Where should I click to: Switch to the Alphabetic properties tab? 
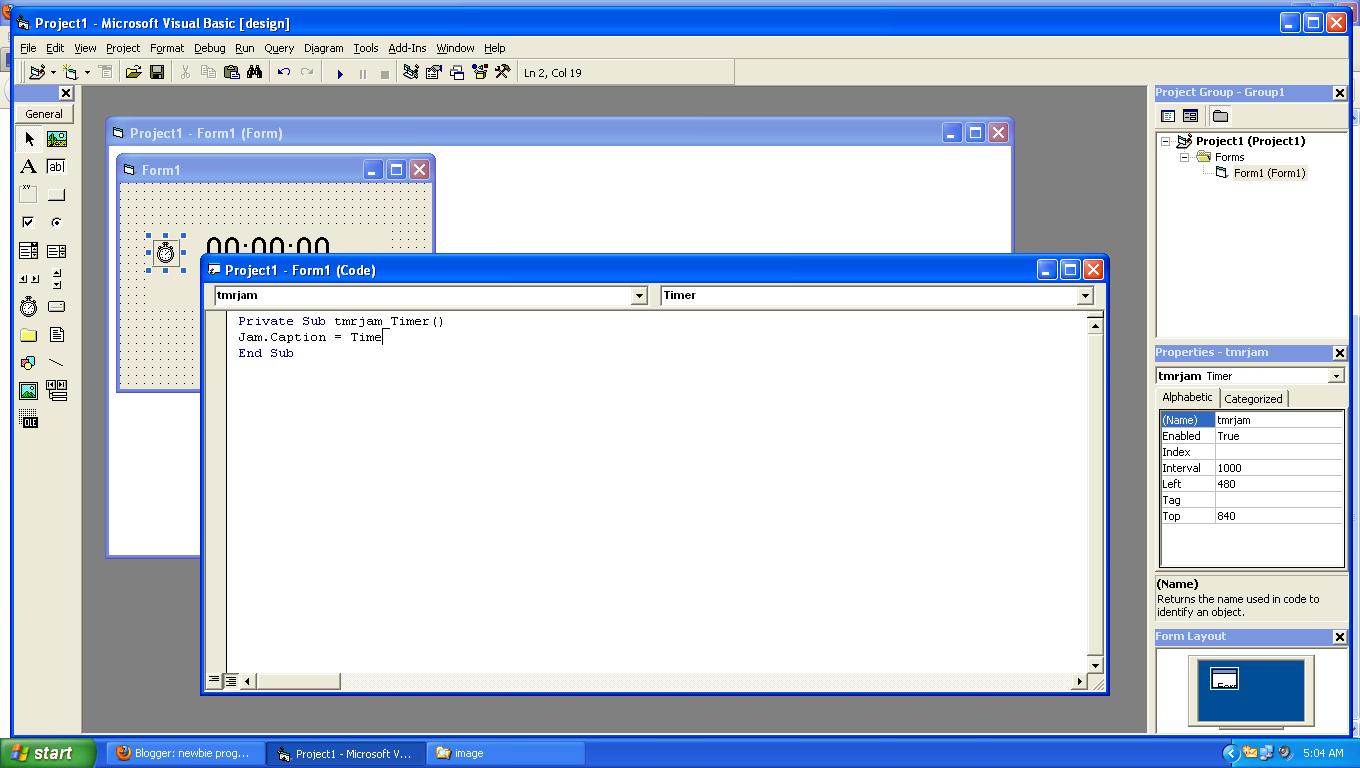tap(1187, 397)
